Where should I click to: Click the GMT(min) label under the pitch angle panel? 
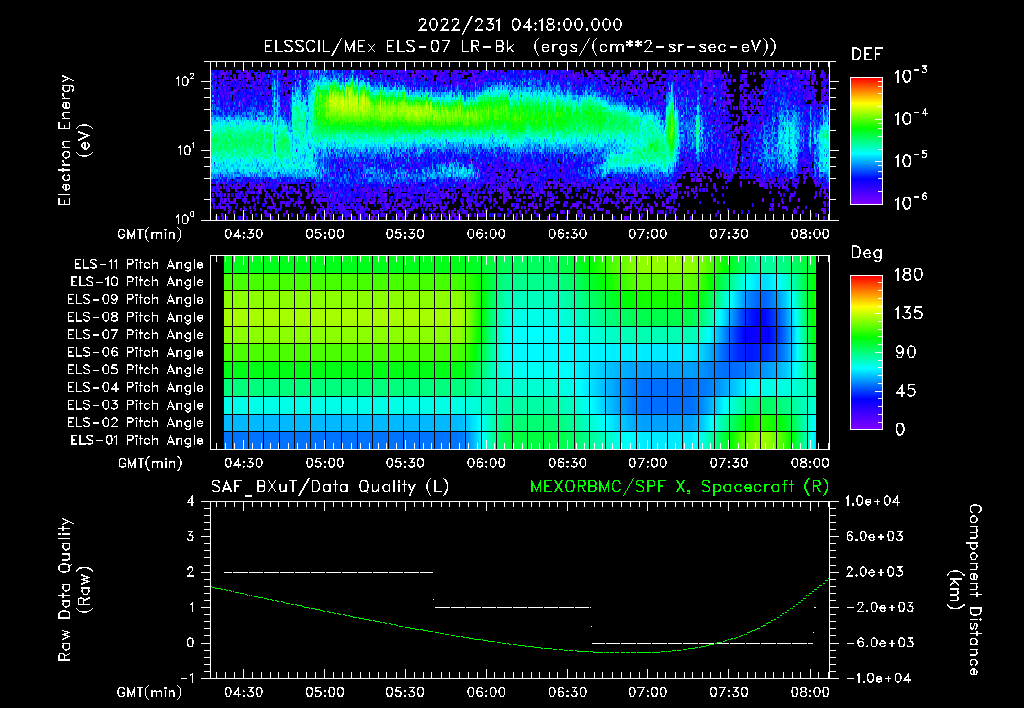[150, 464]
